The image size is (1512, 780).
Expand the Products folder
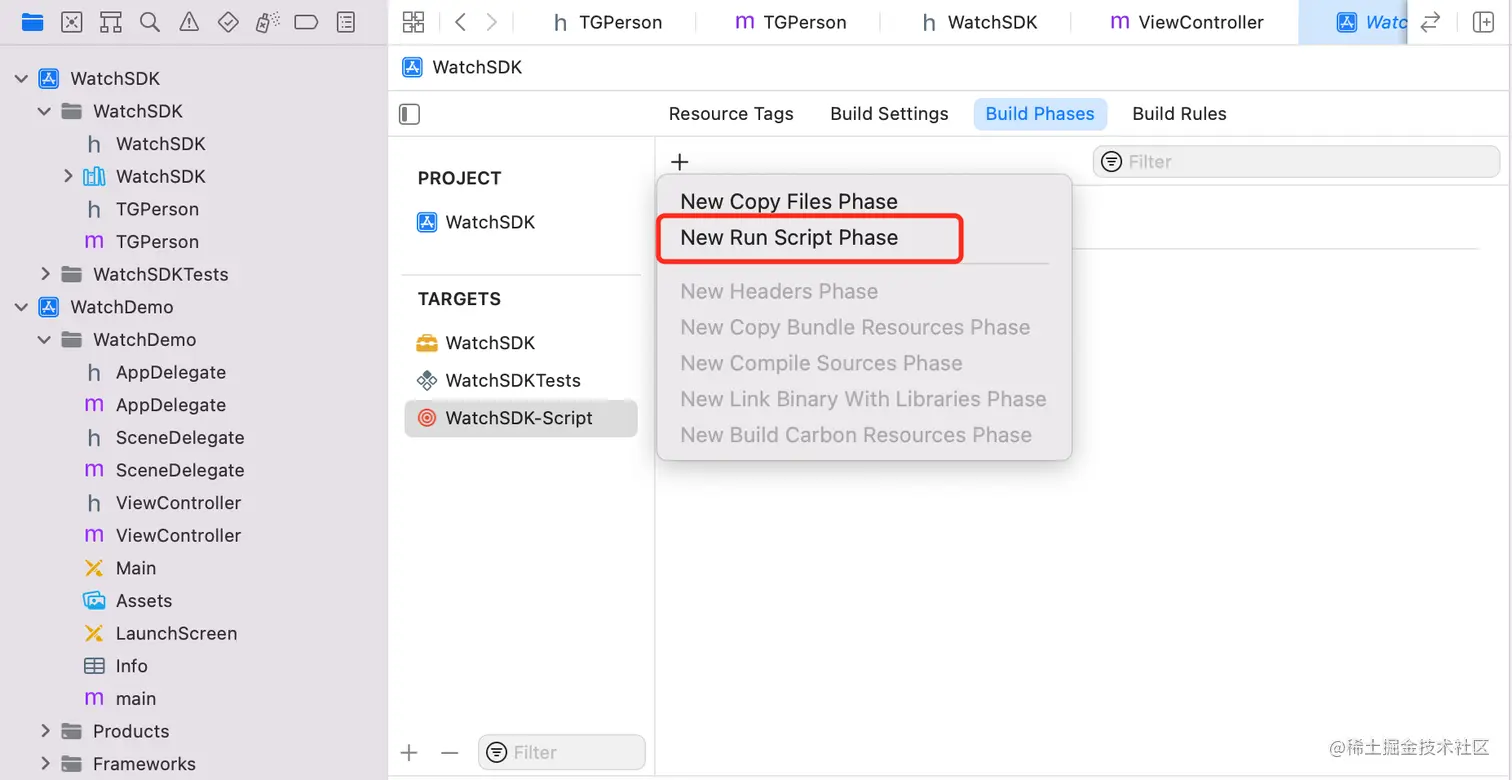click(x=45, y=731)
